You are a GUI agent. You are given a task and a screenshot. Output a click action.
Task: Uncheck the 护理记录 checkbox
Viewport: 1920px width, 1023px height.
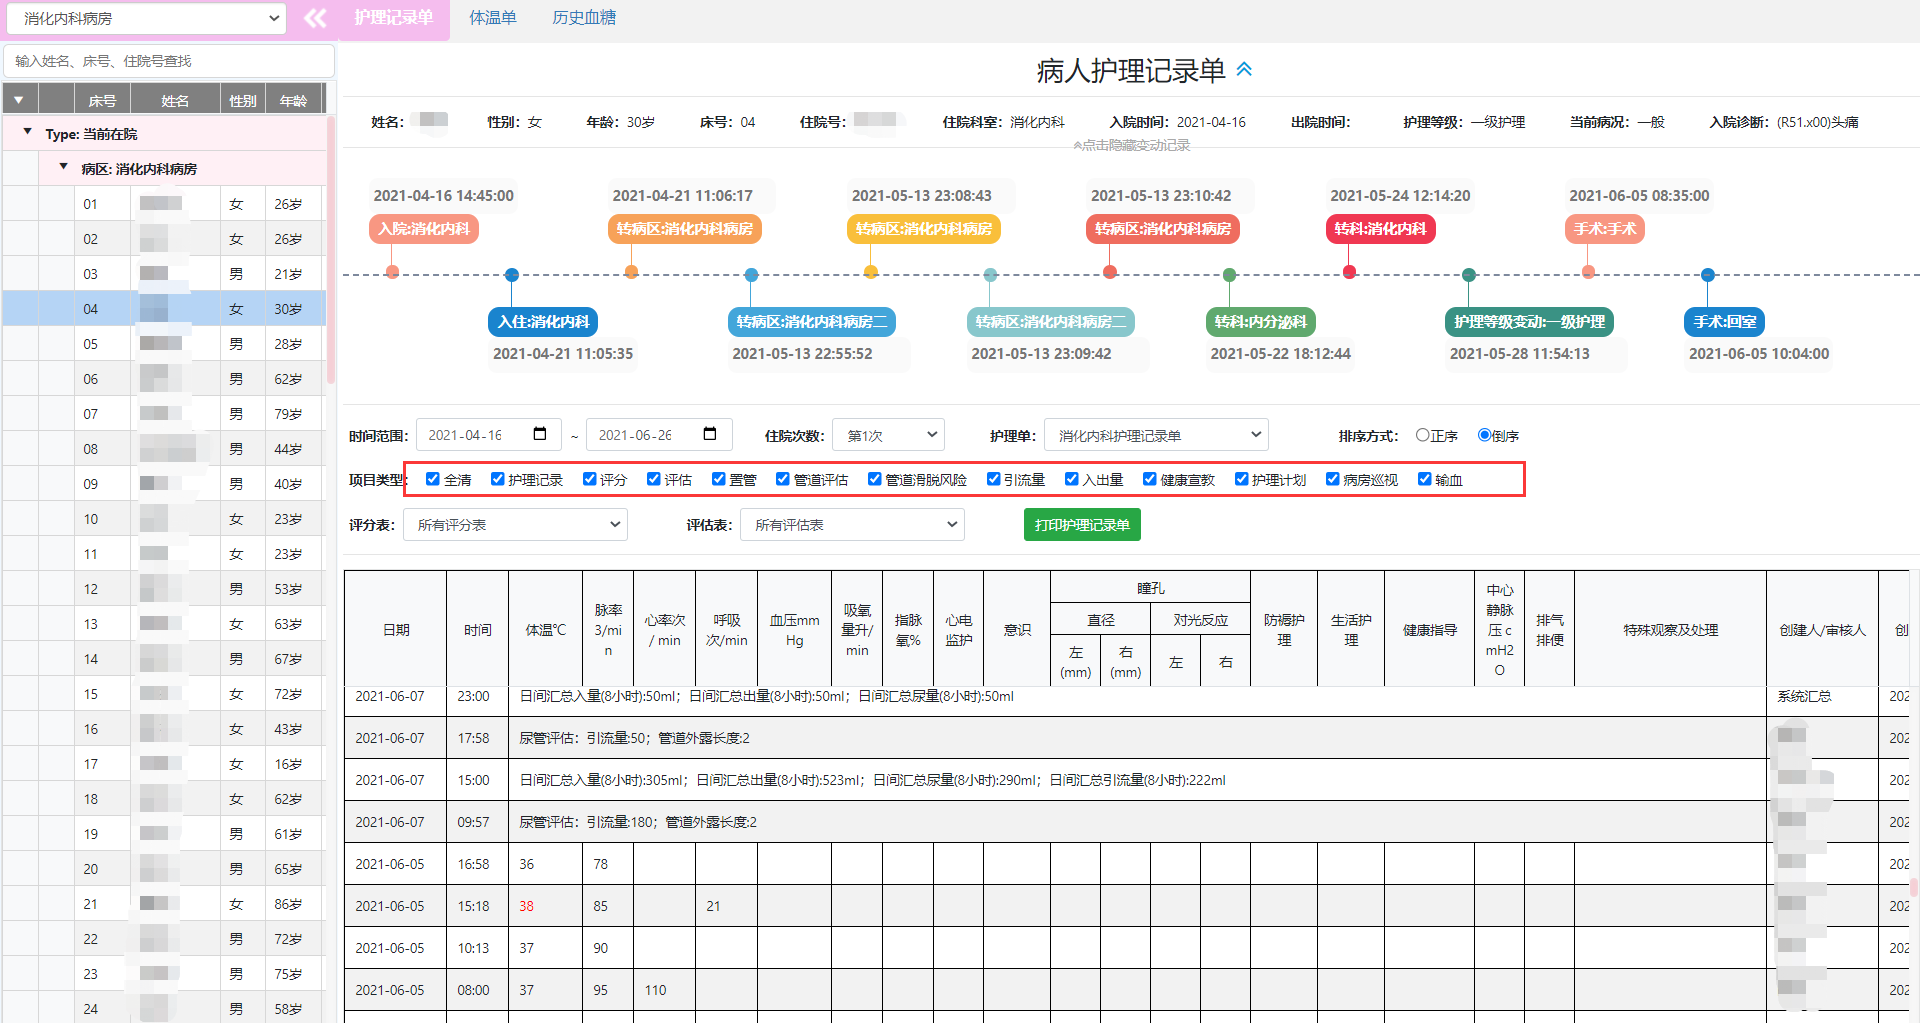(497, 479)
